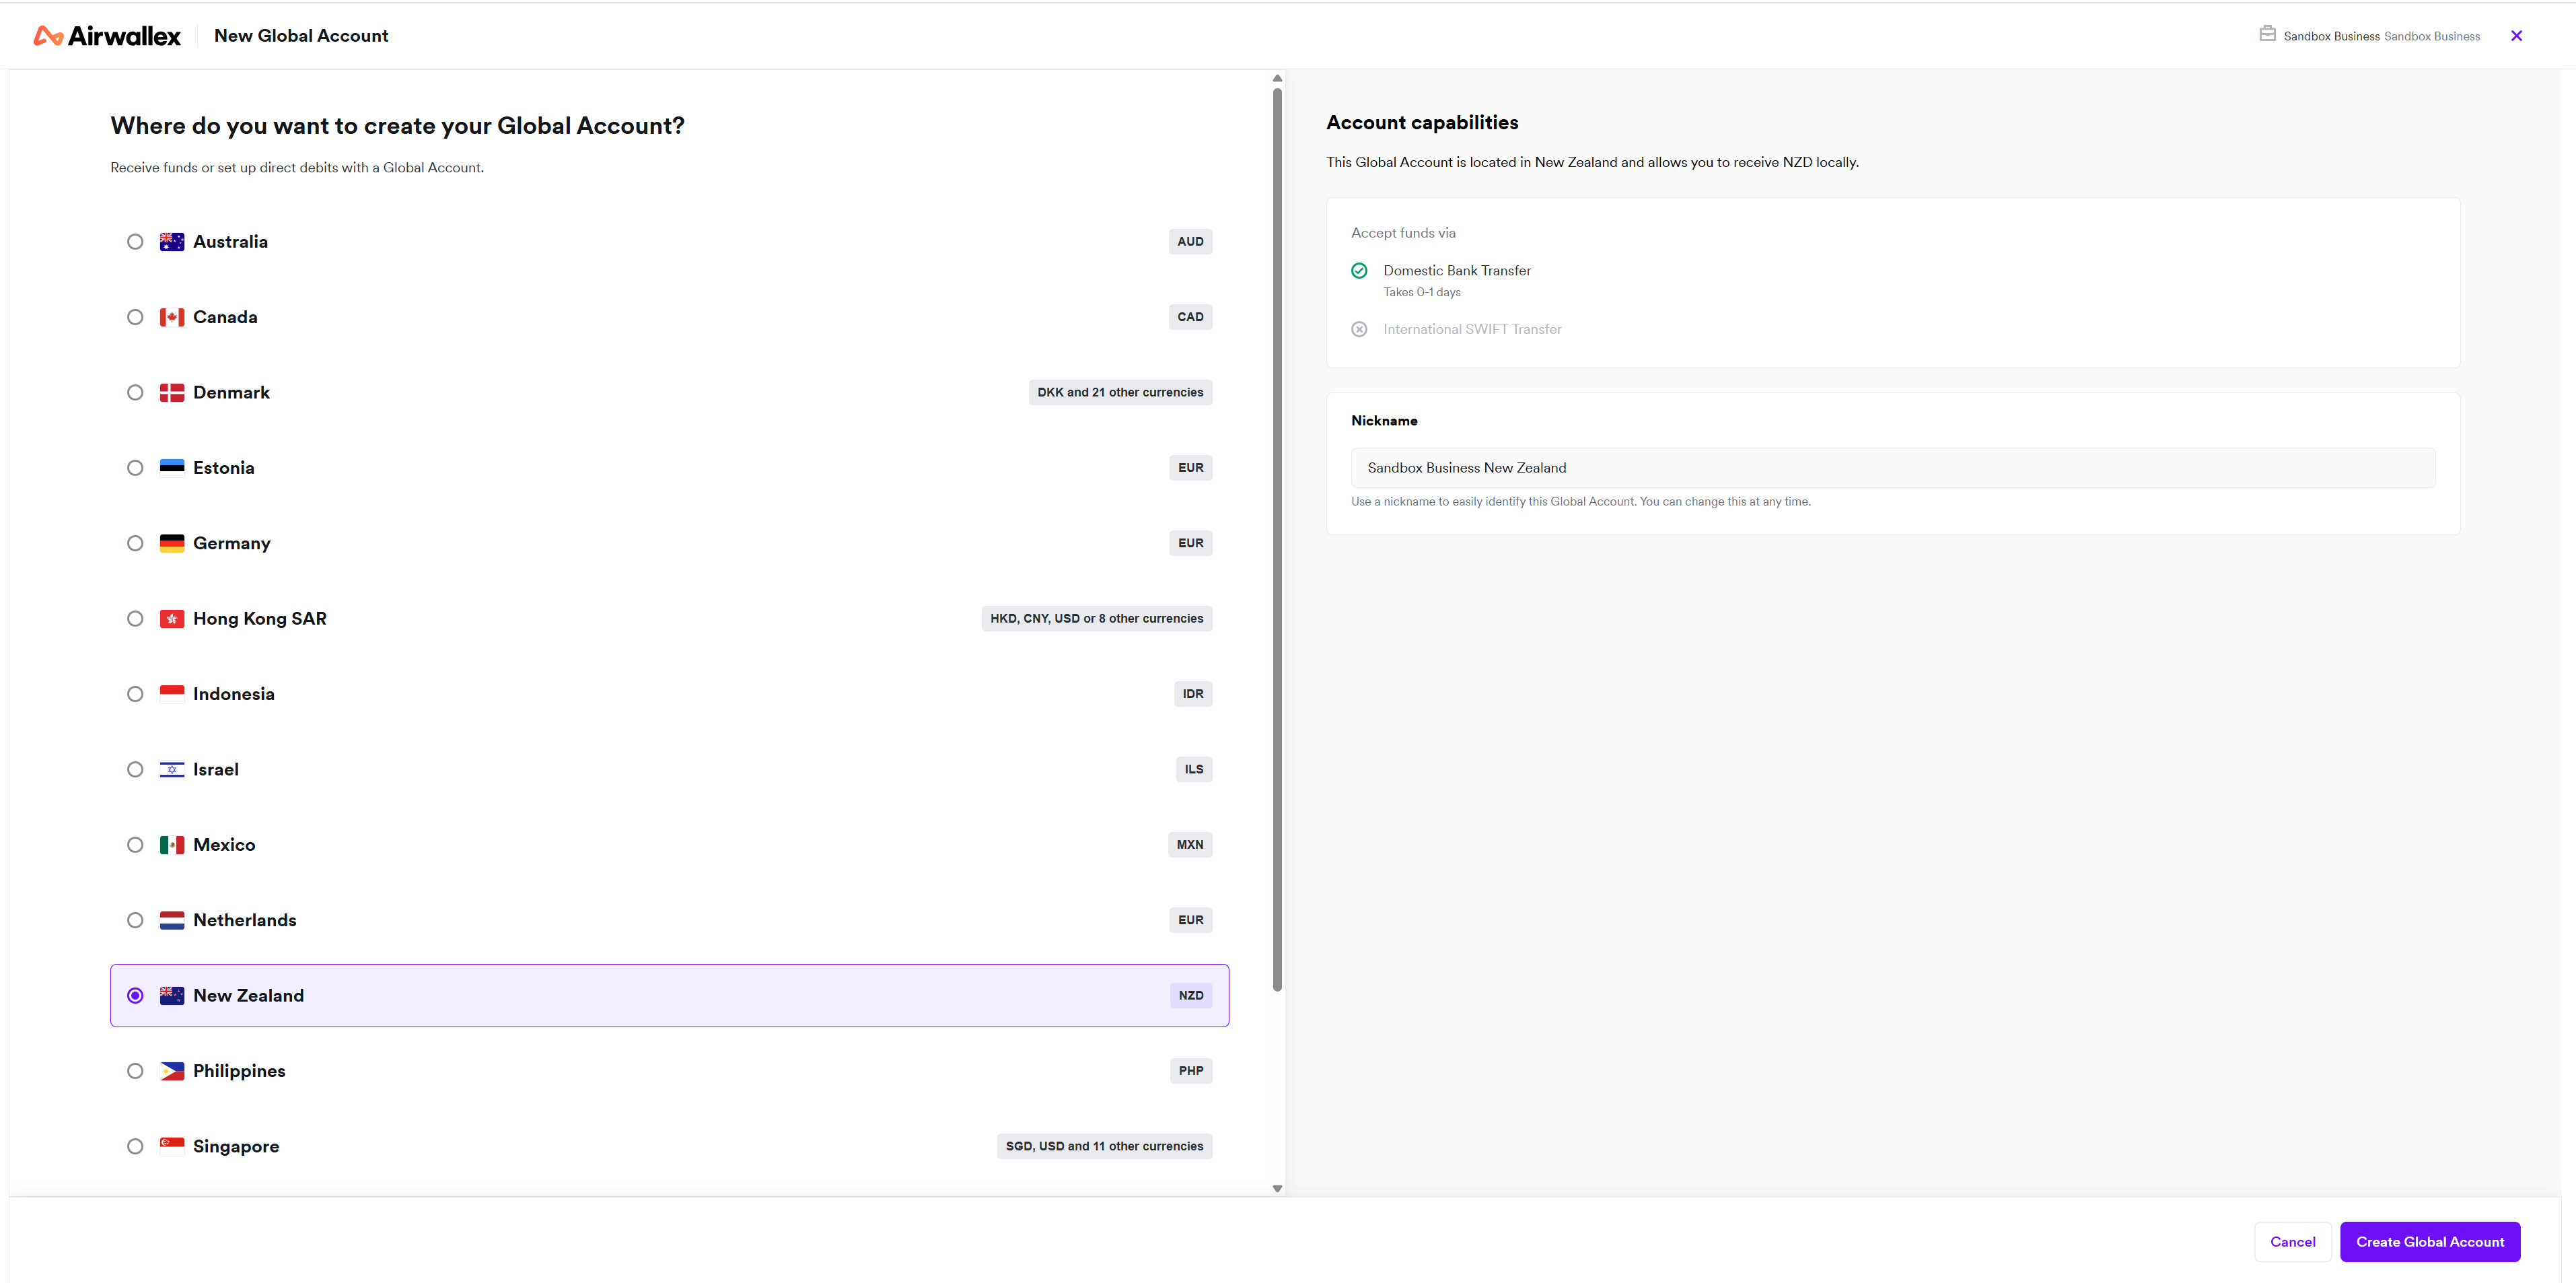Viewport: 2576px width, 1283px height.
Task: Click the Airwallex logo
Action: point(107,36)
